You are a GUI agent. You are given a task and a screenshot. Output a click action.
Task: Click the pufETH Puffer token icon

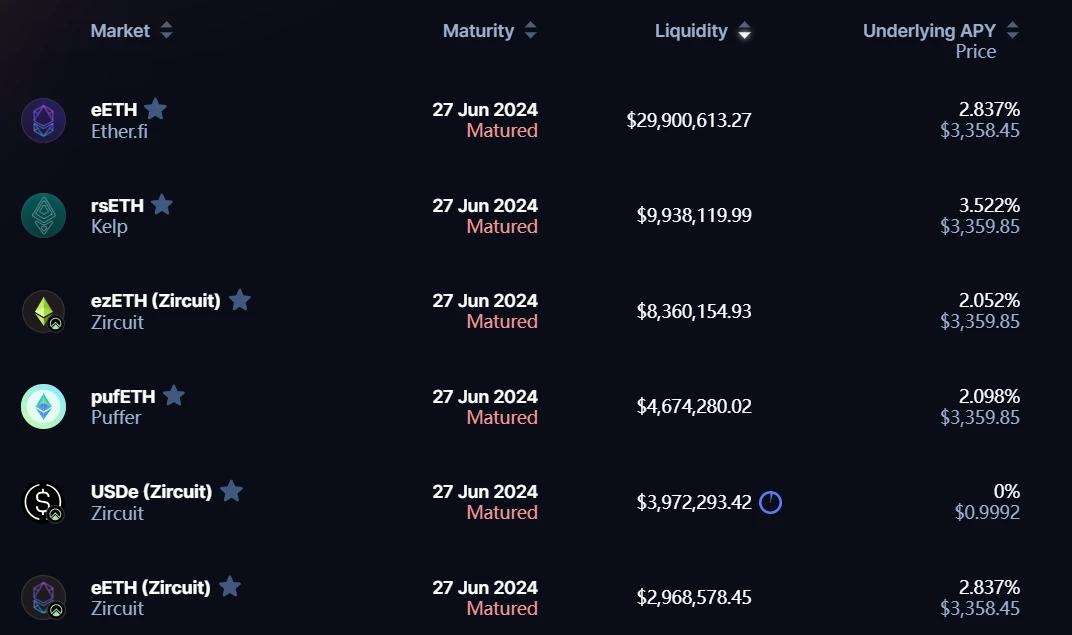click(x=43, y=407)
